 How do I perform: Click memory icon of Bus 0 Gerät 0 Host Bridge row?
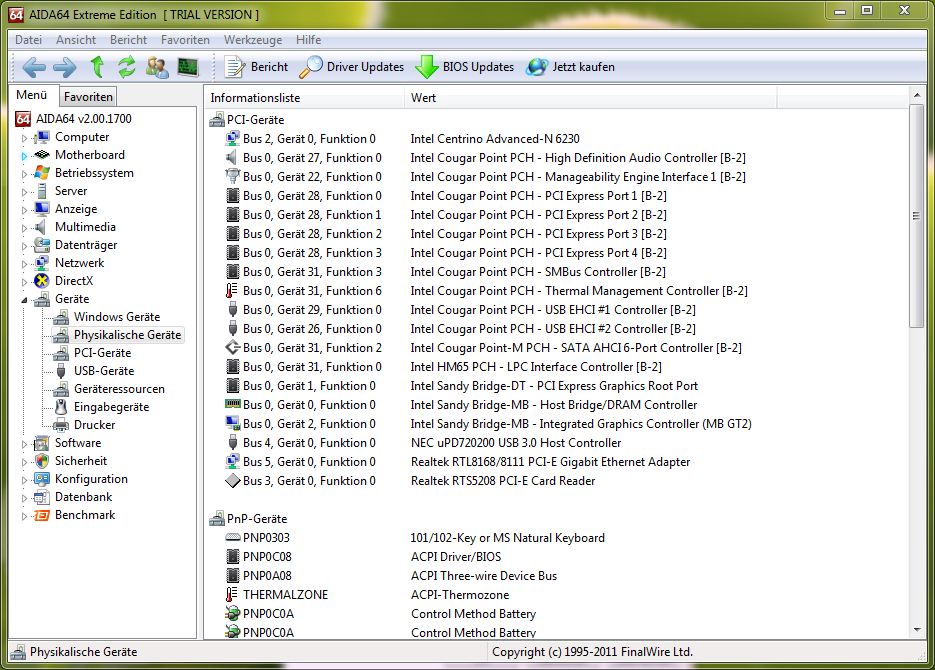tap(233, 405)
